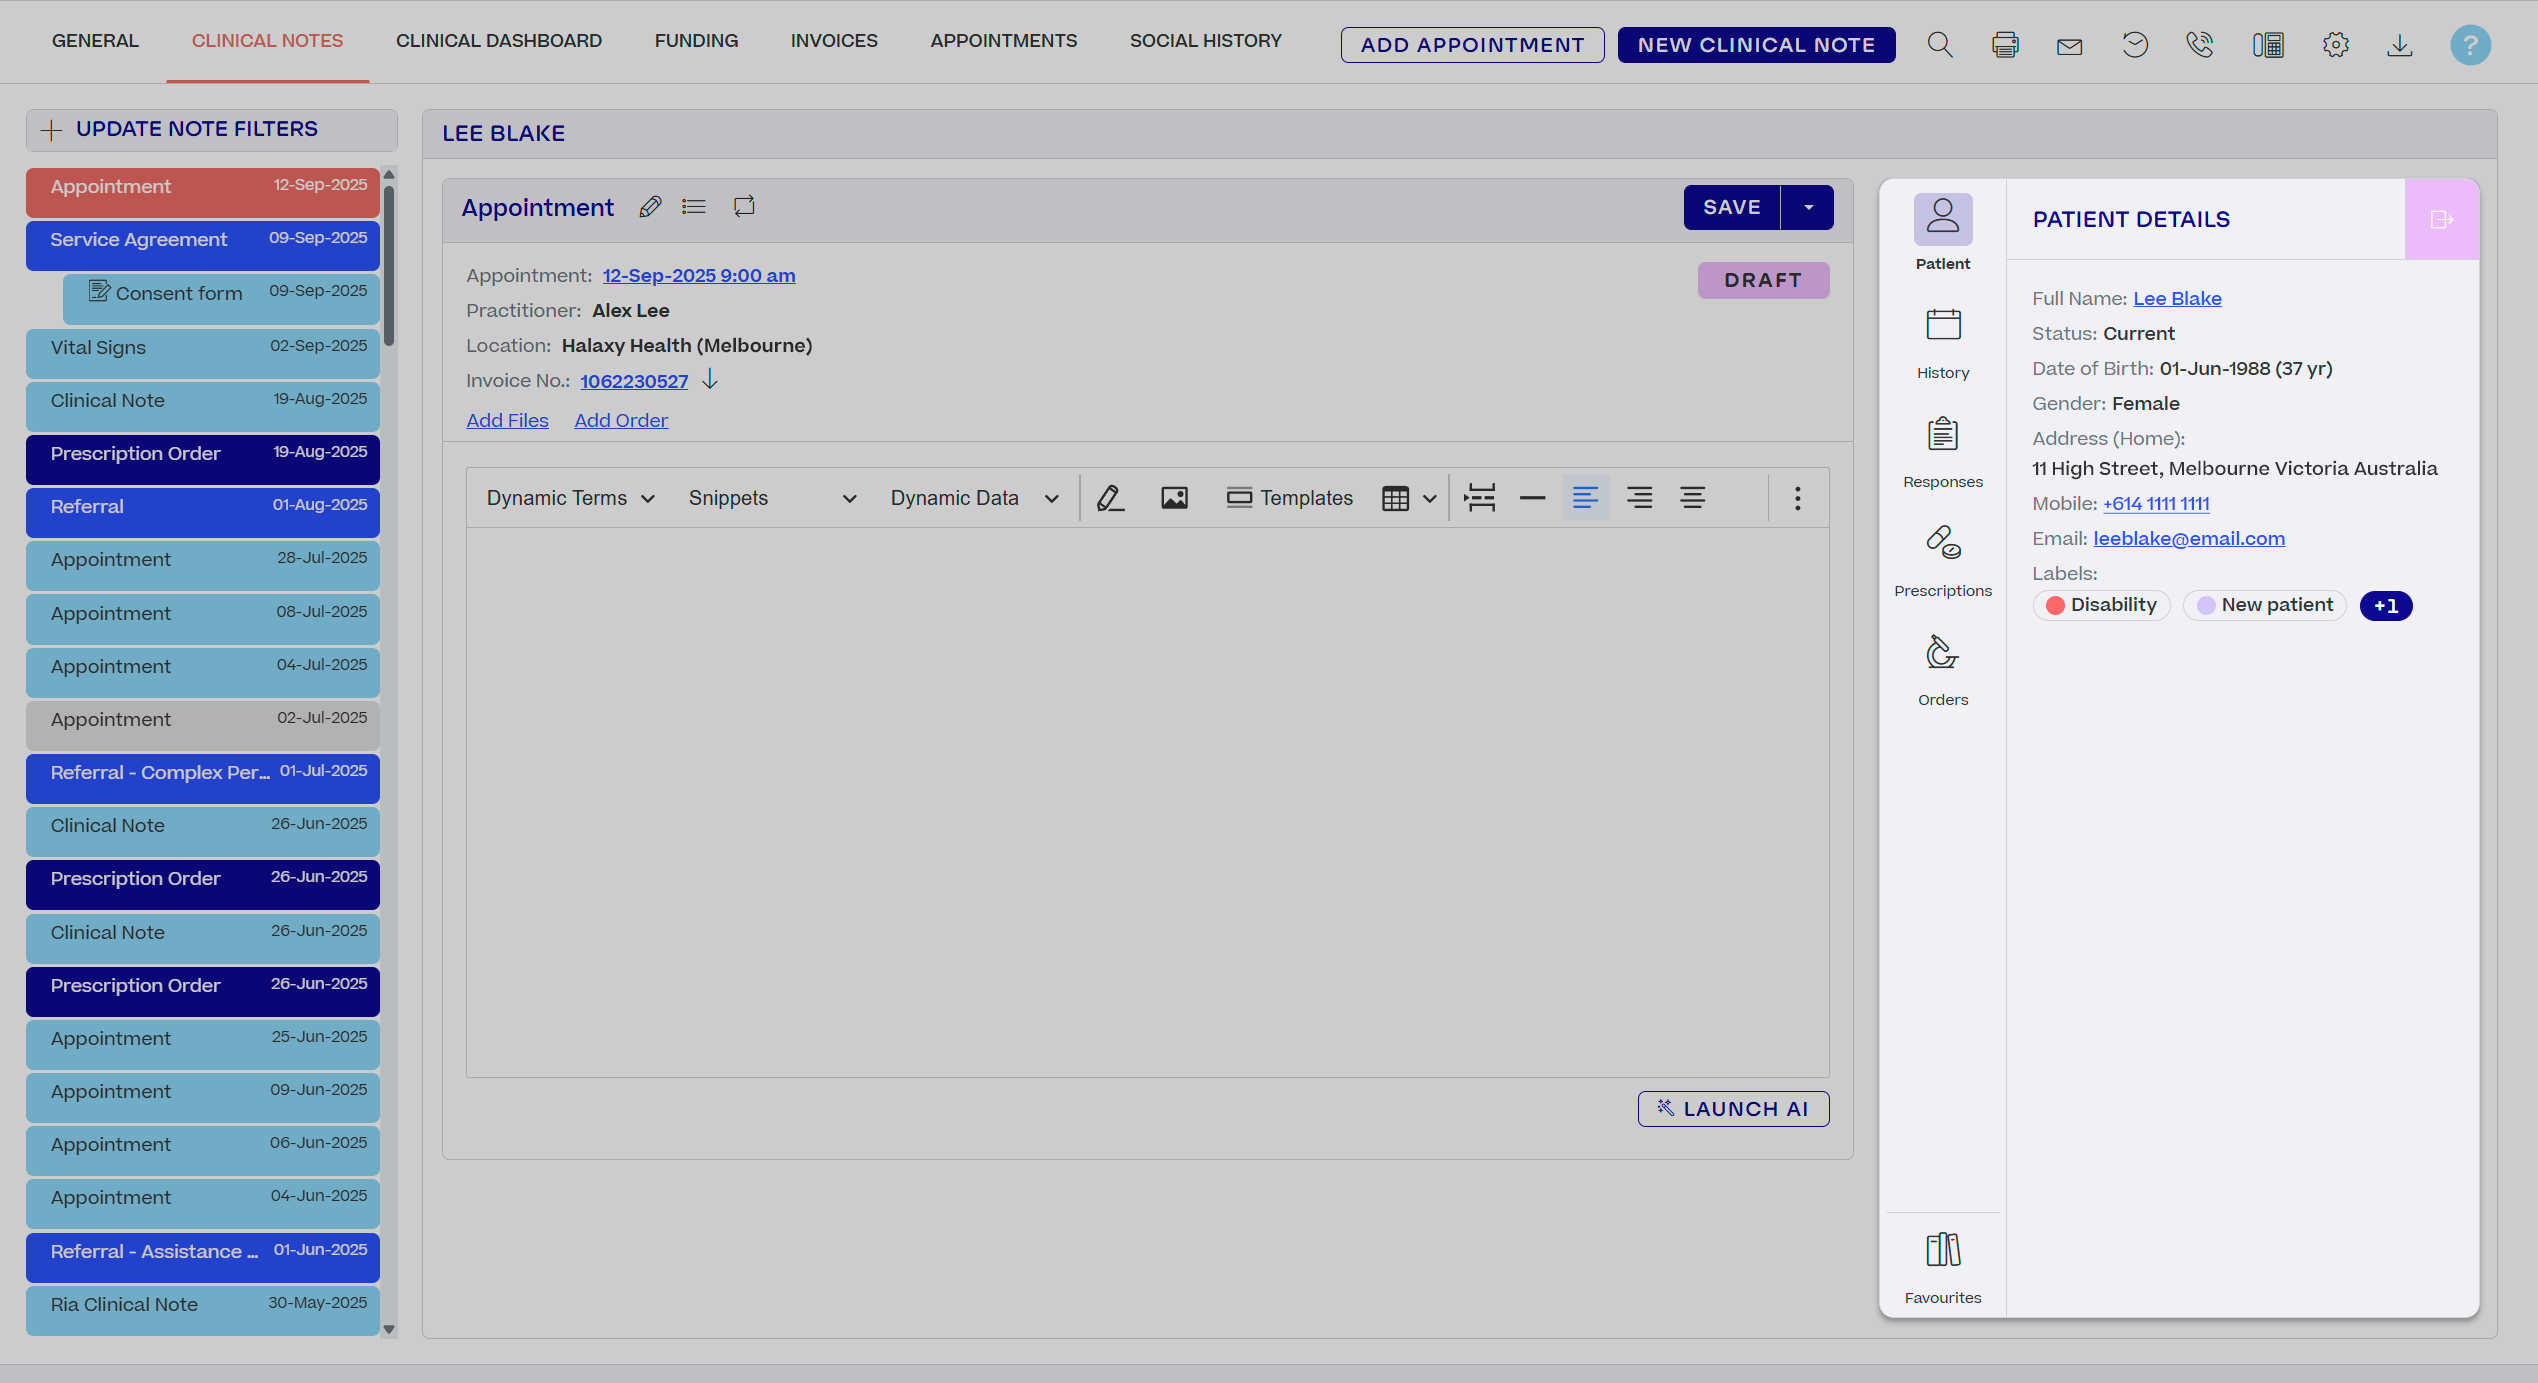Click the pencil edit icon beside Appointment title
This screenshot has height=1383, width=2538.
pos(650,207)
